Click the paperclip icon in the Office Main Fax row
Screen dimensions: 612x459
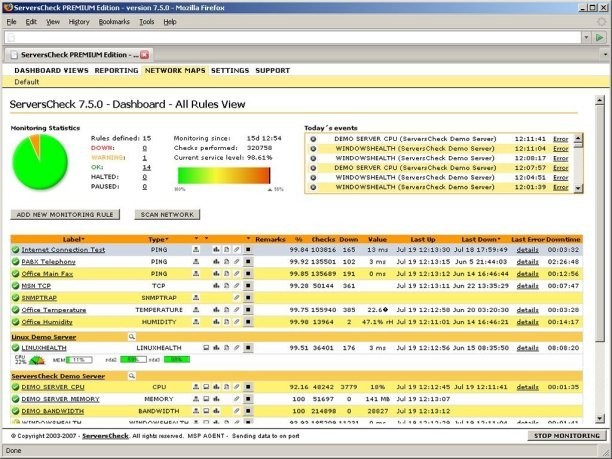click(x=237, y=274)
